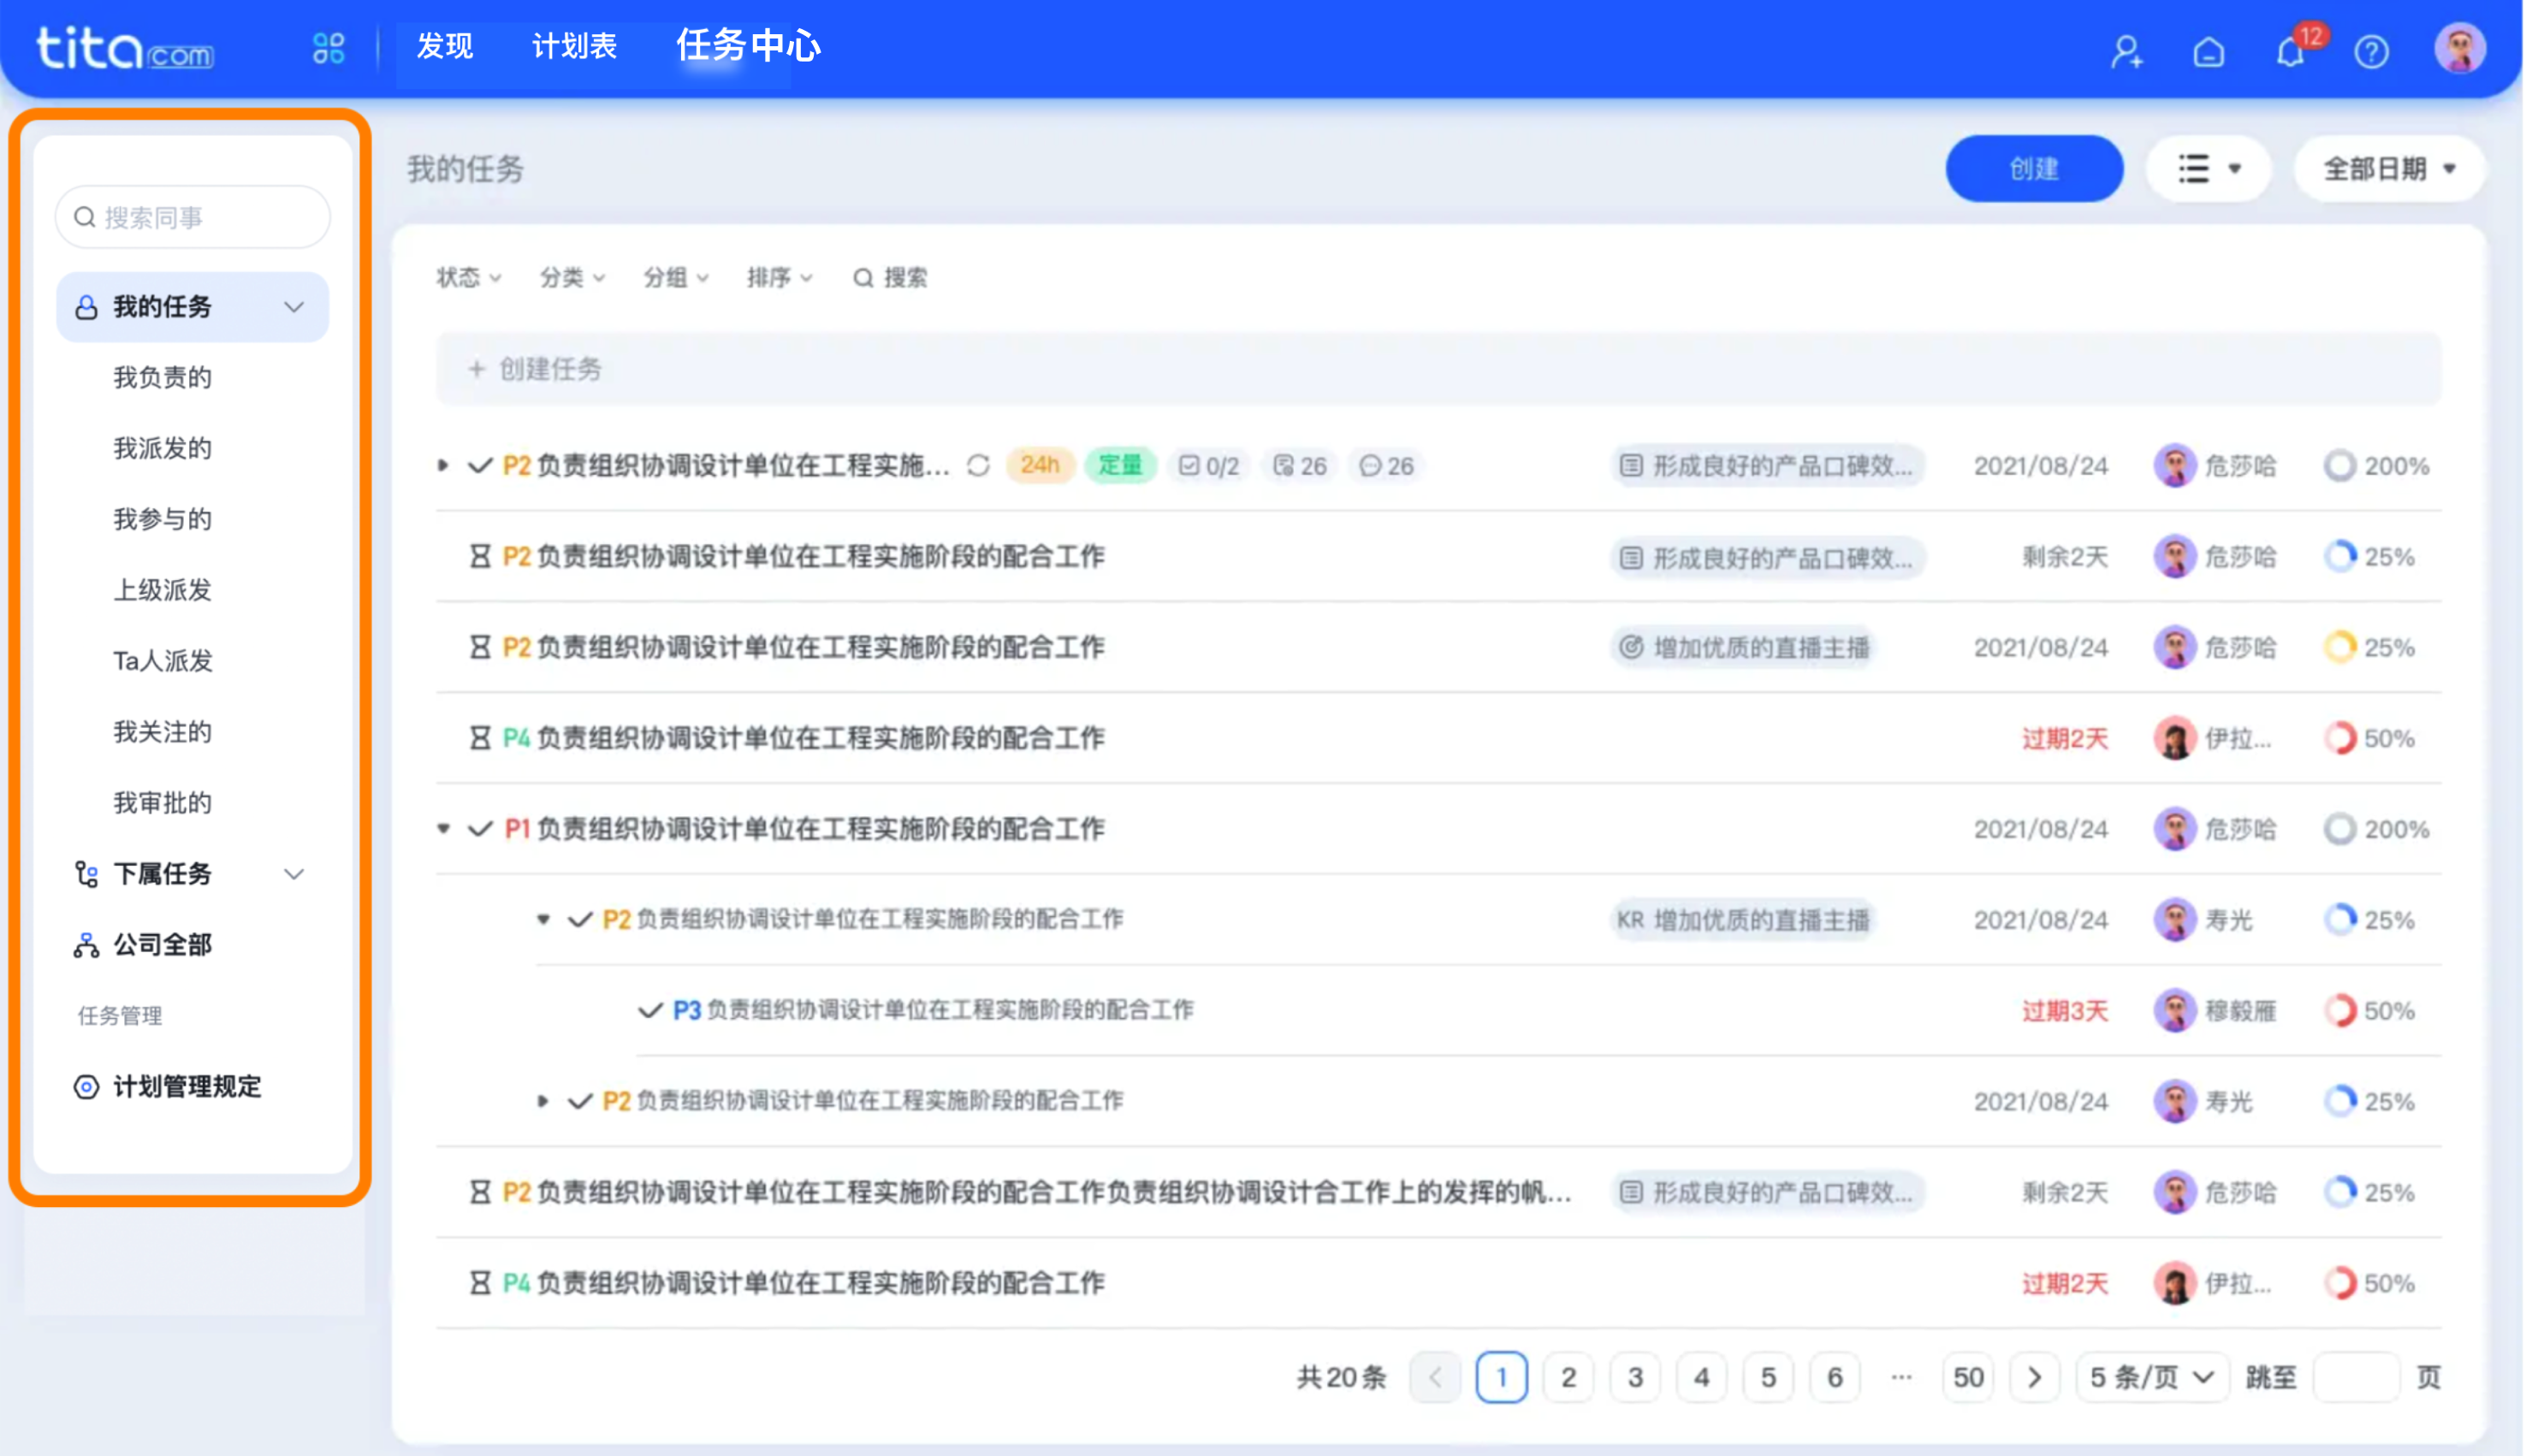Click the 24h tag on first task

[x=1040, y=466]
